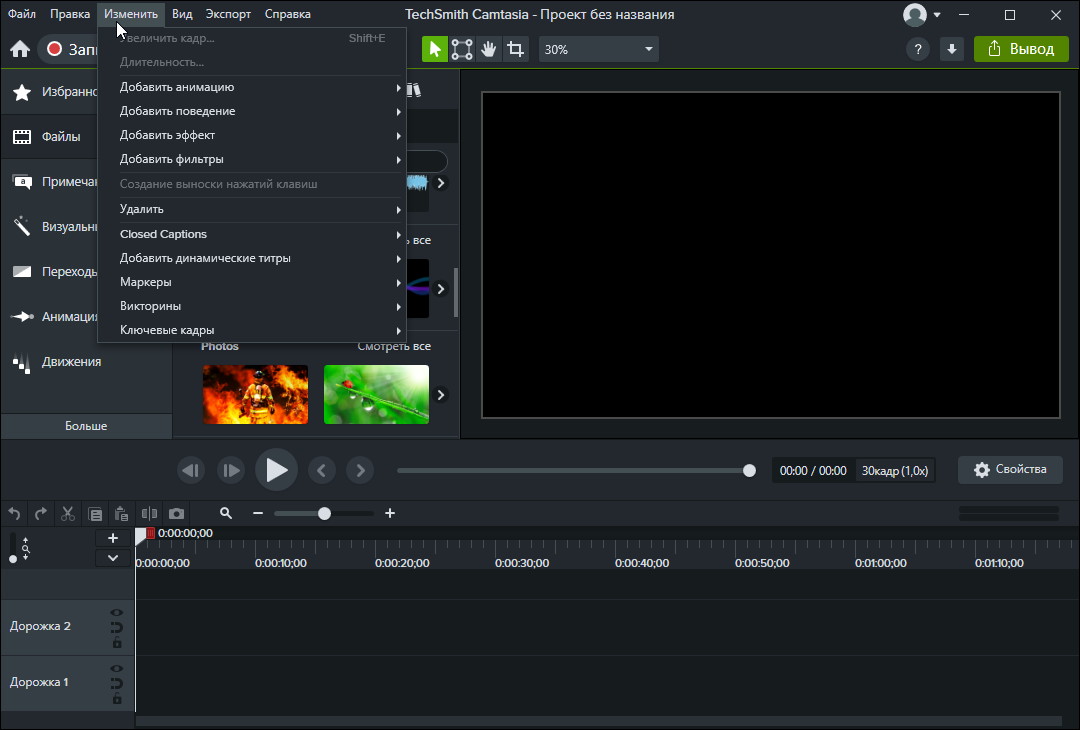The image size is (1080, 730).
Task: Open the Файл menu
Action: coord(22,14)
